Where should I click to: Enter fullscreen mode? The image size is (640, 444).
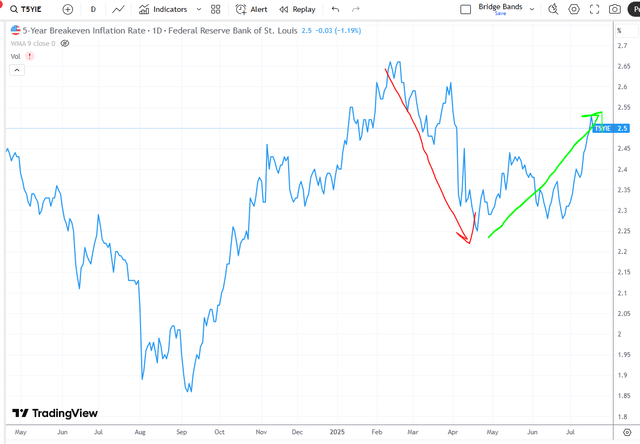(x=595, y=9)
